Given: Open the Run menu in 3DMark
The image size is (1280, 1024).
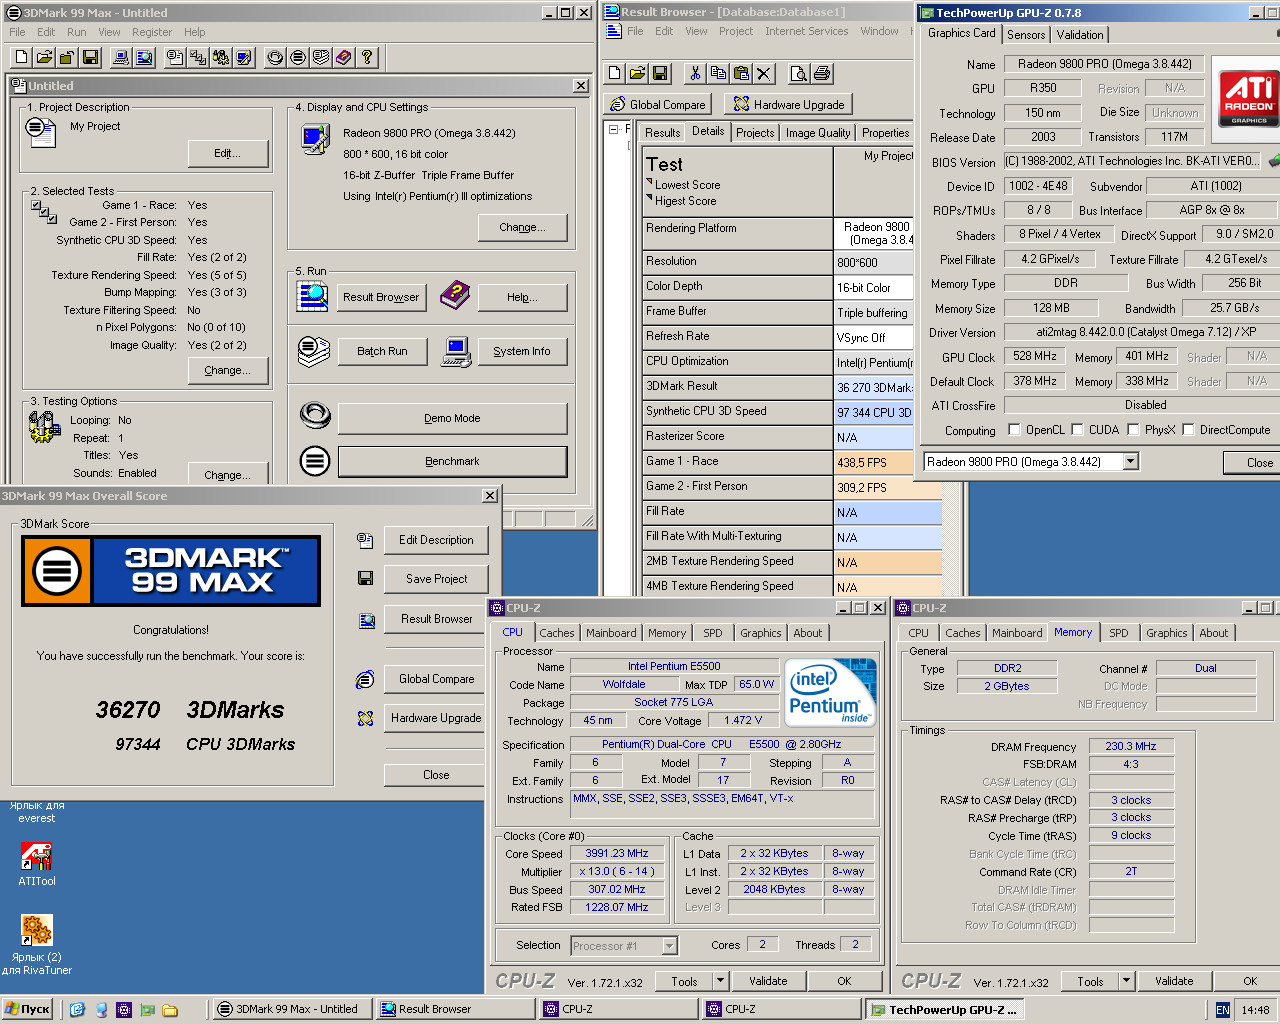Looking at the screenshot, I should (77, 32).
